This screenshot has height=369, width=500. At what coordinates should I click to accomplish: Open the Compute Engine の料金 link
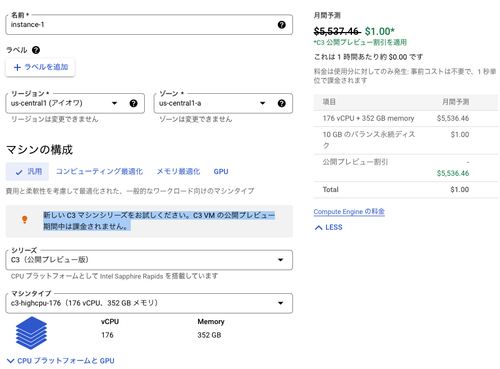tap(349, 212)
